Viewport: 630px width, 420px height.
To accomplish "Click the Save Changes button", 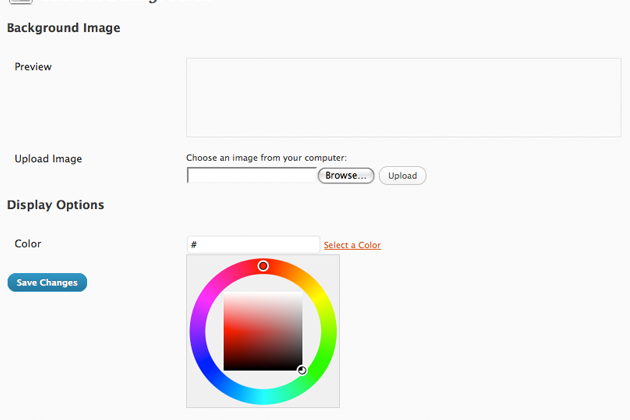I will click(x=47, y=283).
